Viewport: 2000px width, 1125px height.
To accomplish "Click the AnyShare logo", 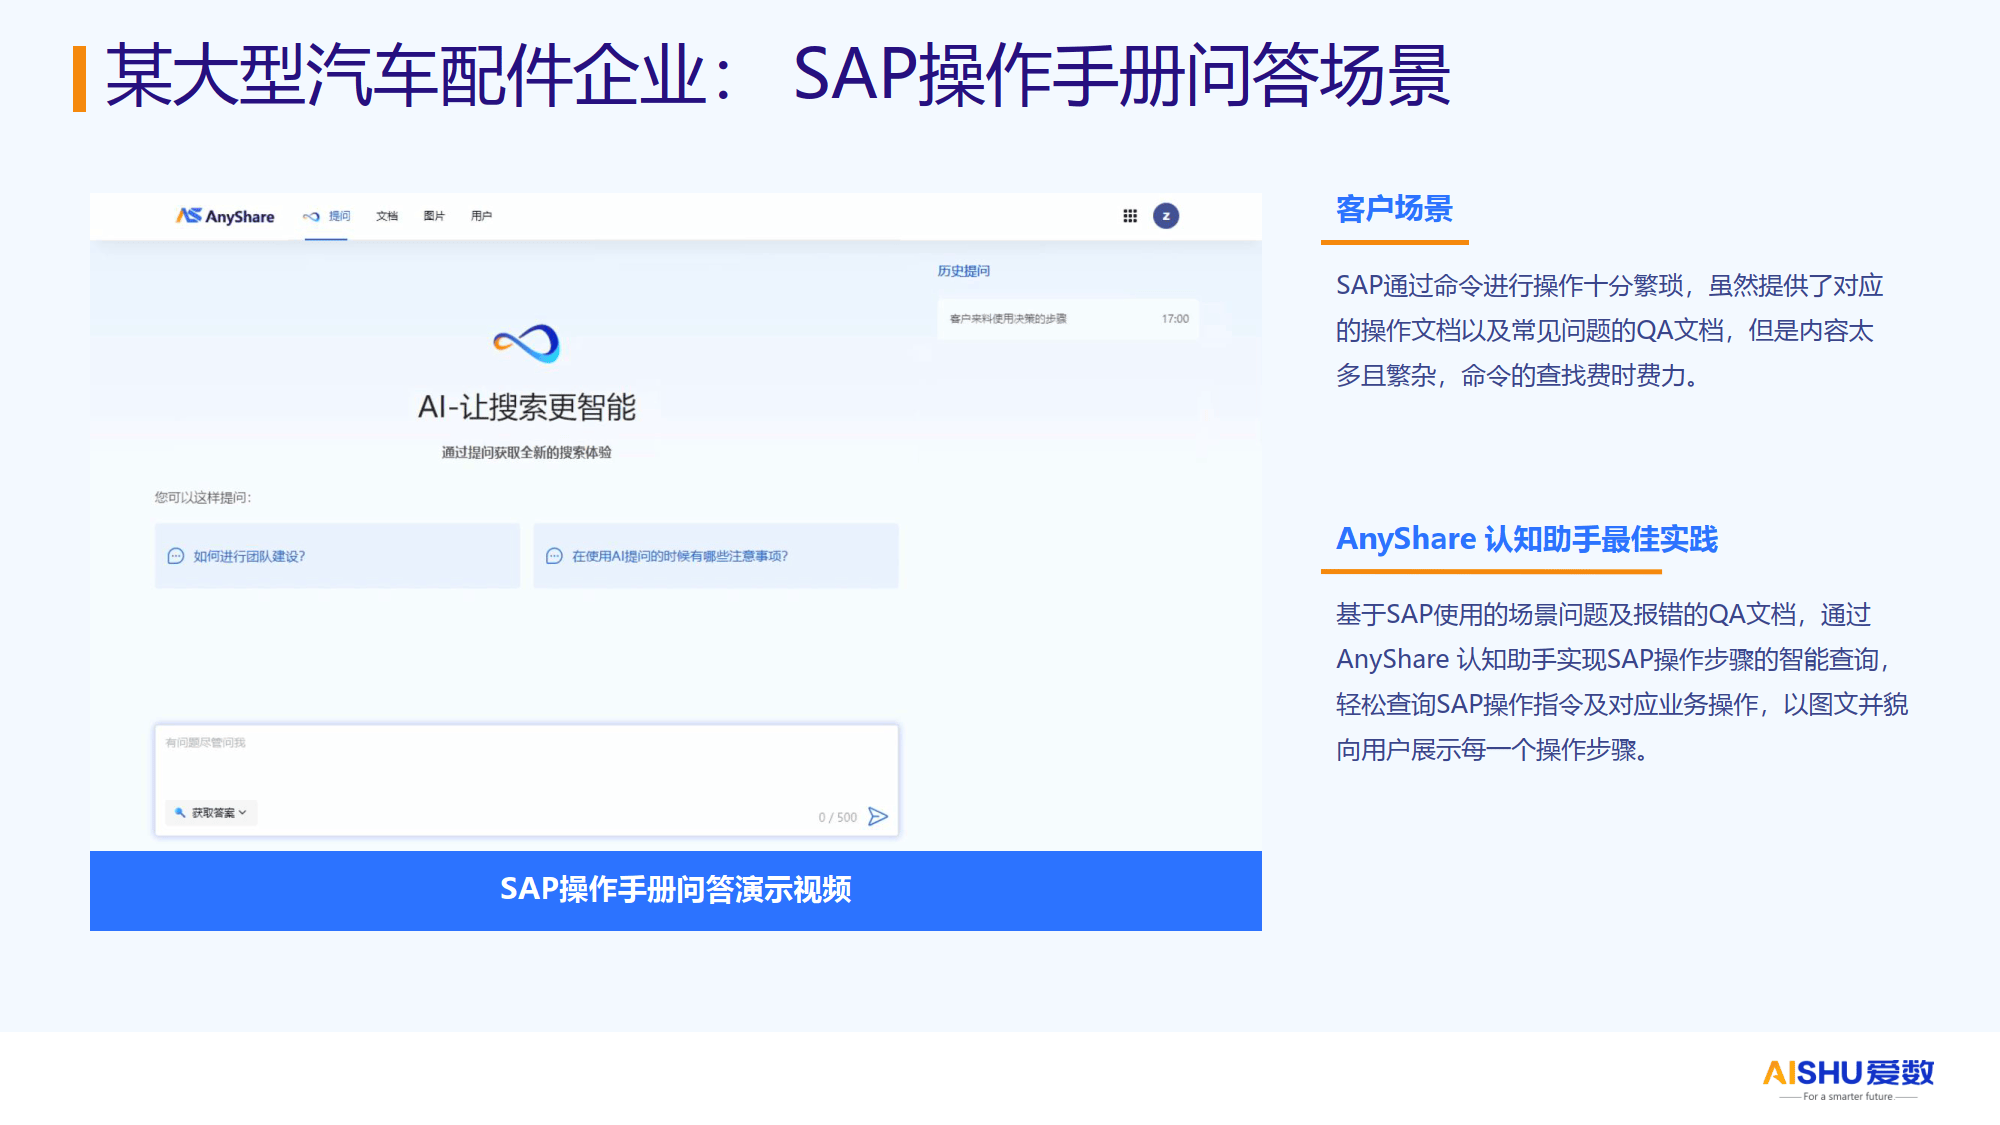I will click(225, 216).
